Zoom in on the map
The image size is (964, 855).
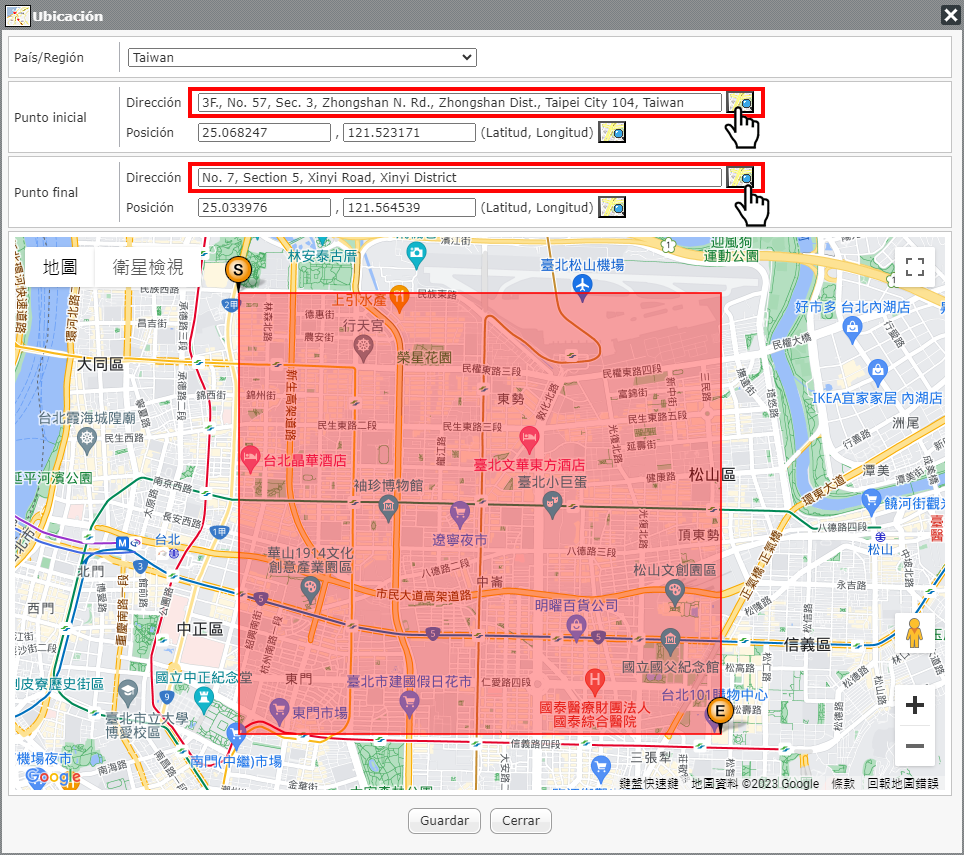tap(915, 705)
